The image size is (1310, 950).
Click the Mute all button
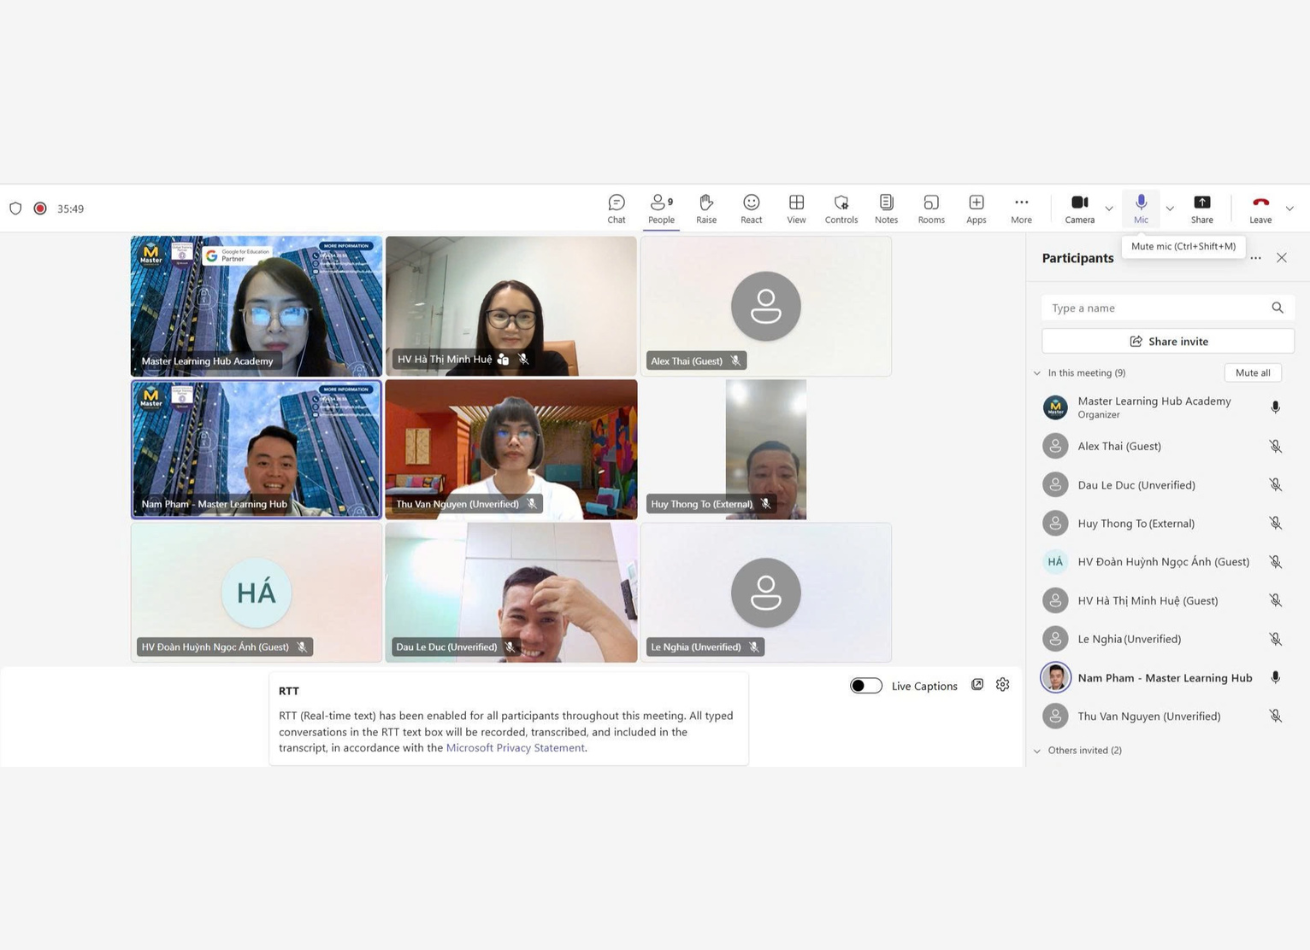coord(1252,373)
